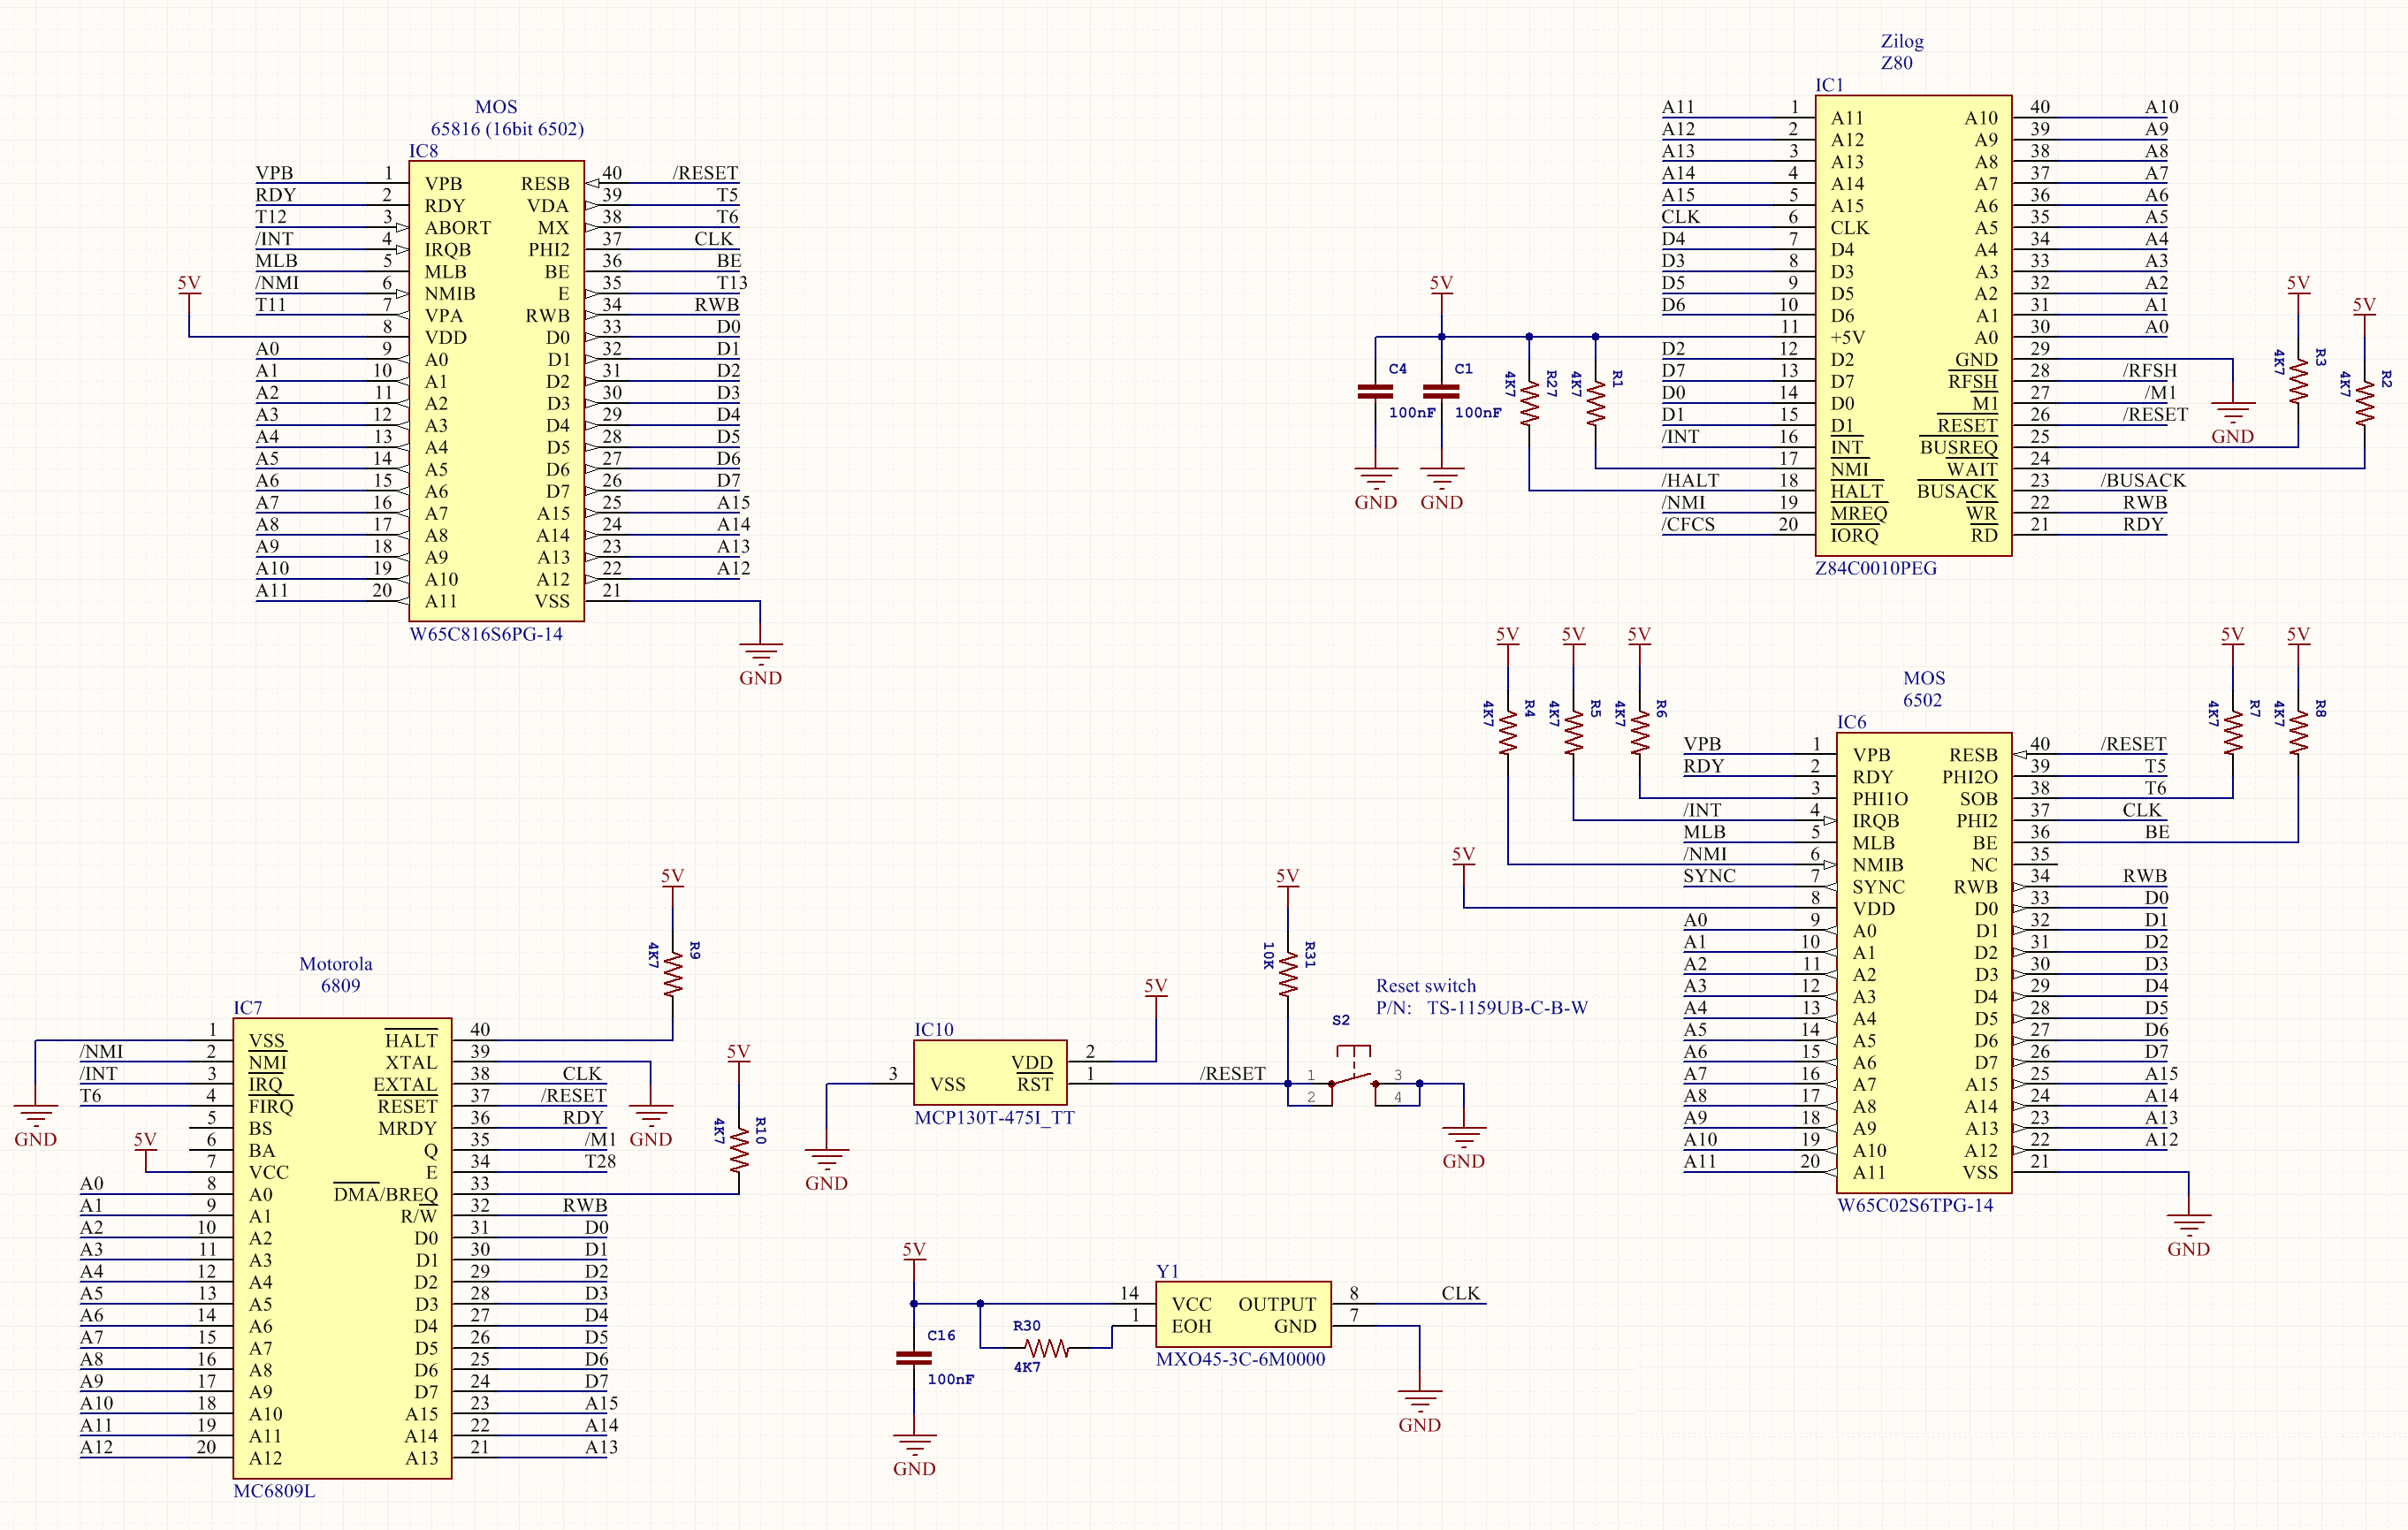Click the IC10 MCP130T component body
2408x1530 pixels.
click(990, 1072)
